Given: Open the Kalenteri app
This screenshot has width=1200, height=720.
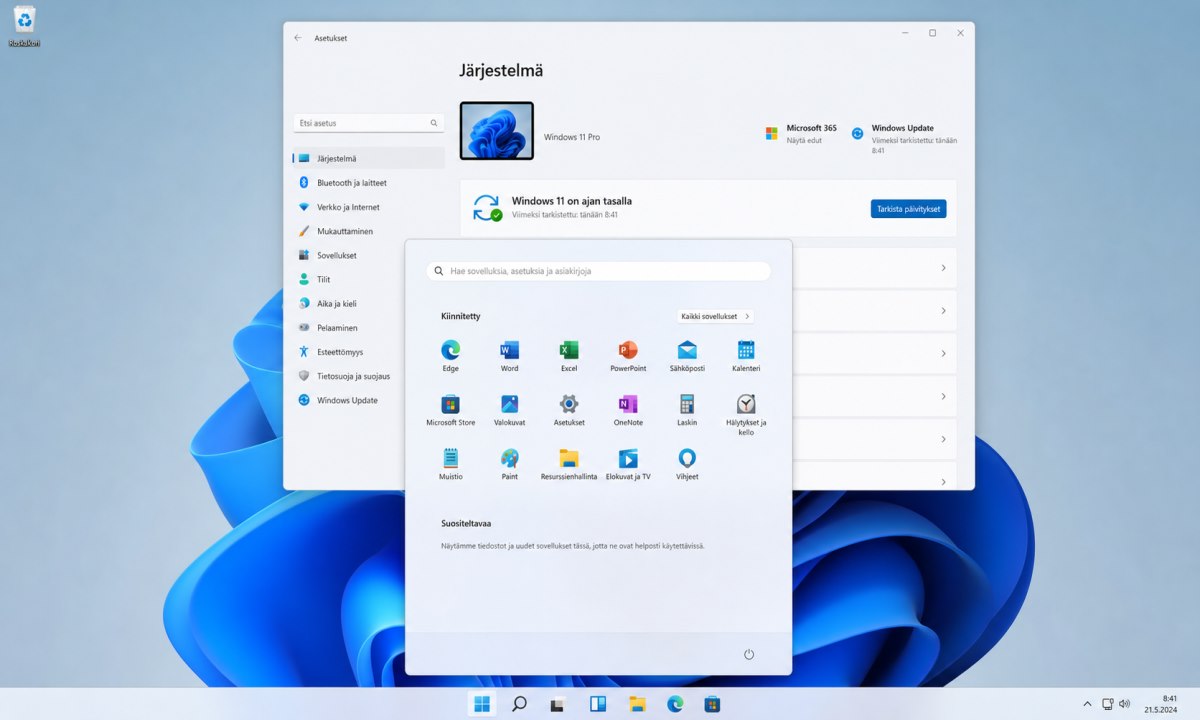Looking at the screenshot, I should tap(746, 356).
